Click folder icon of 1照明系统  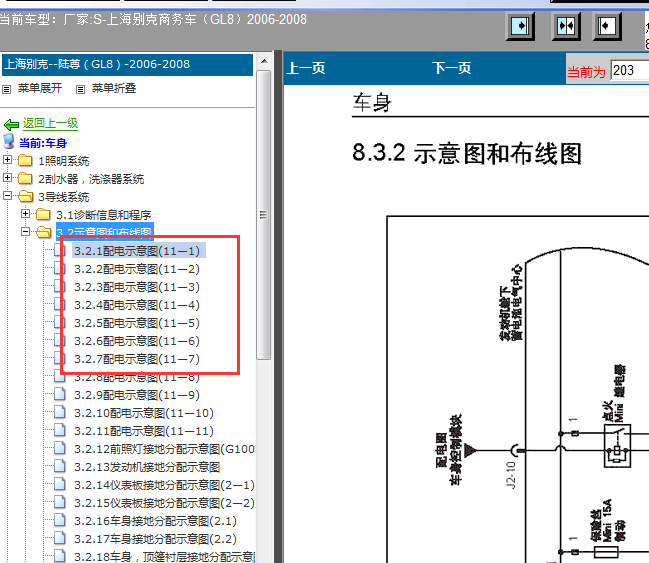[25, 160]
